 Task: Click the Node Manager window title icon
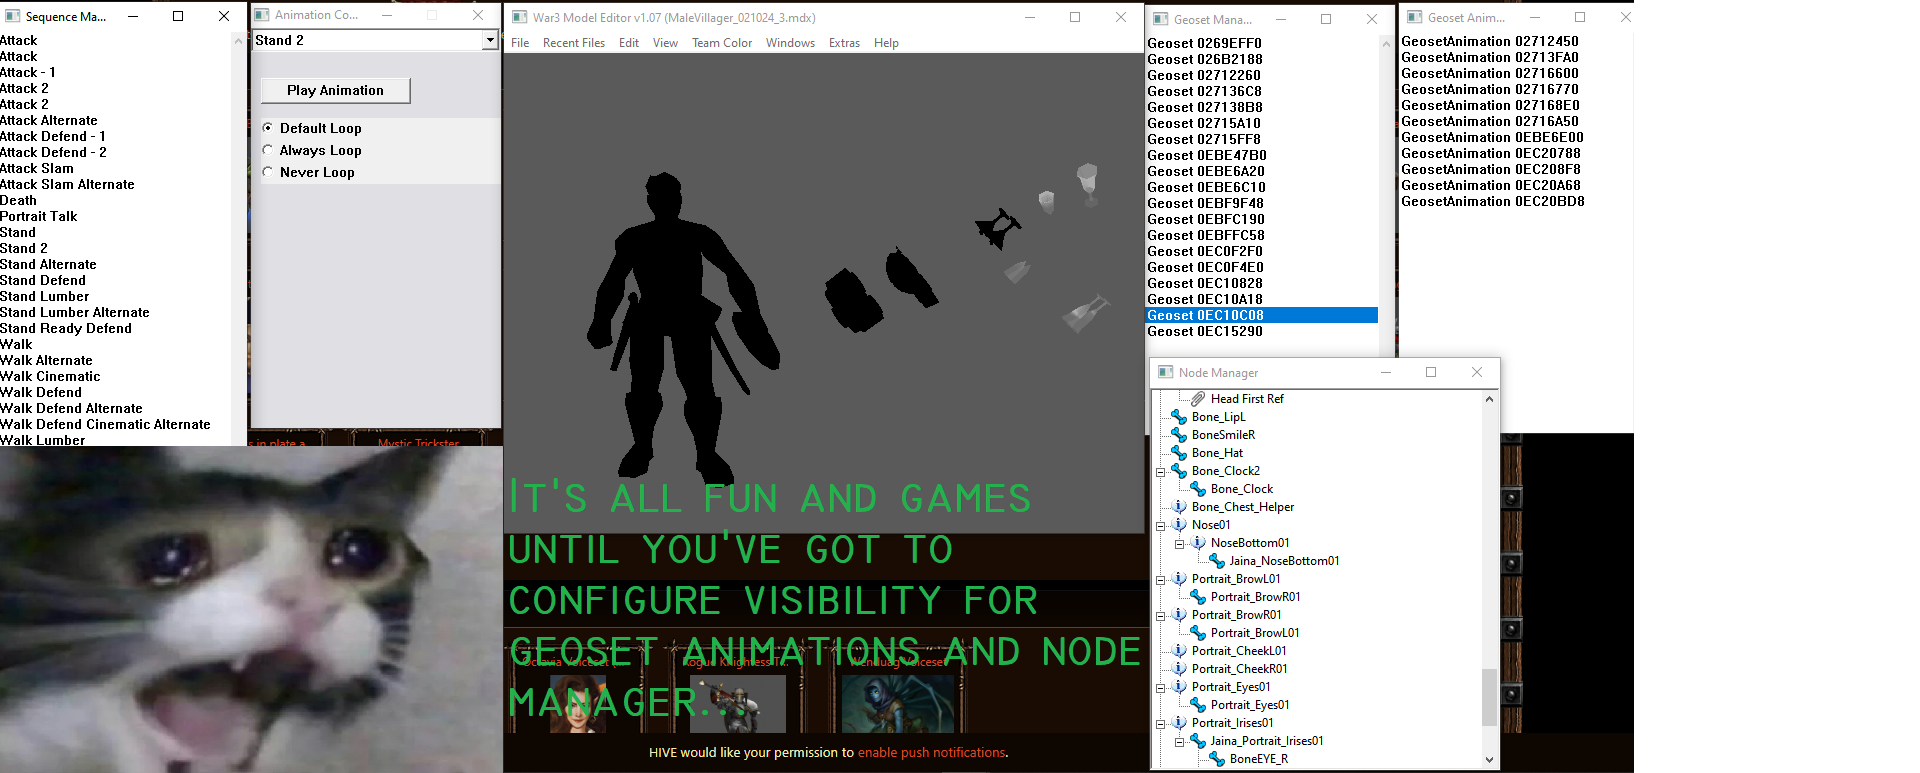tap(1165, 372)
